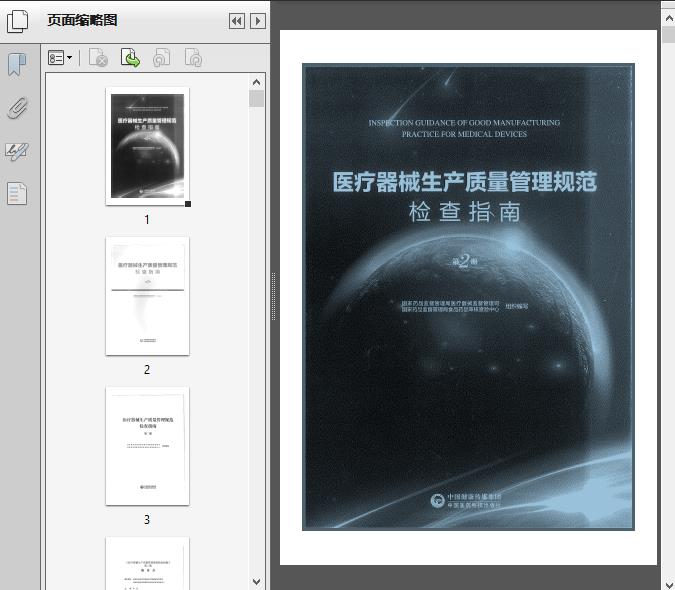Collapse the panel with the double-arrow button
The height and width of the screenshot is (590, 675).
pos(237,21)
